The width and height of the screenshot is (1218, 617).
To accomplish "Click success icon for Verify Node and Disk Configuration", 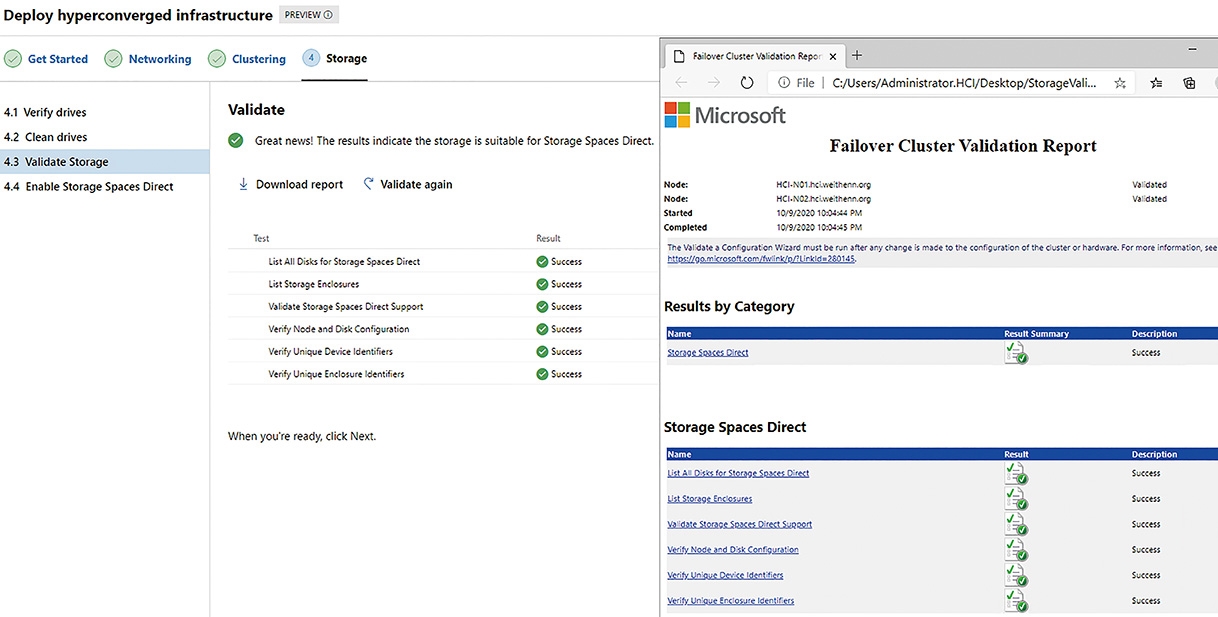I will 542,329.
